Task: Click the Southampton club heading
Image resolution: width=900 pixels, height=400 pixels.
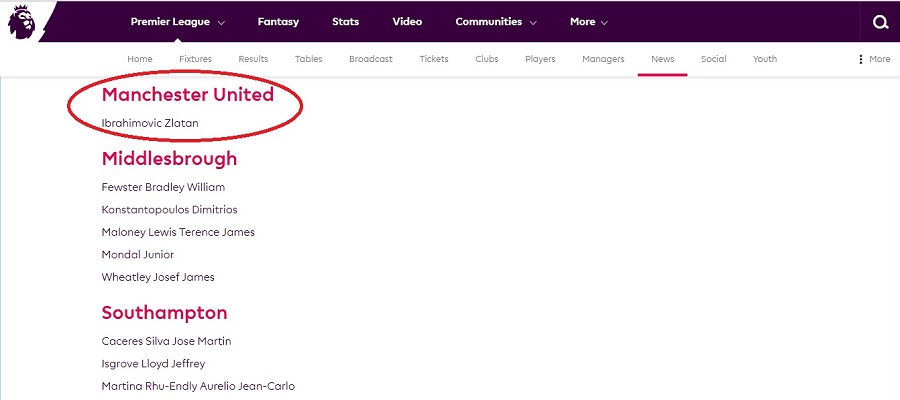Action: [x=164, y=313]
